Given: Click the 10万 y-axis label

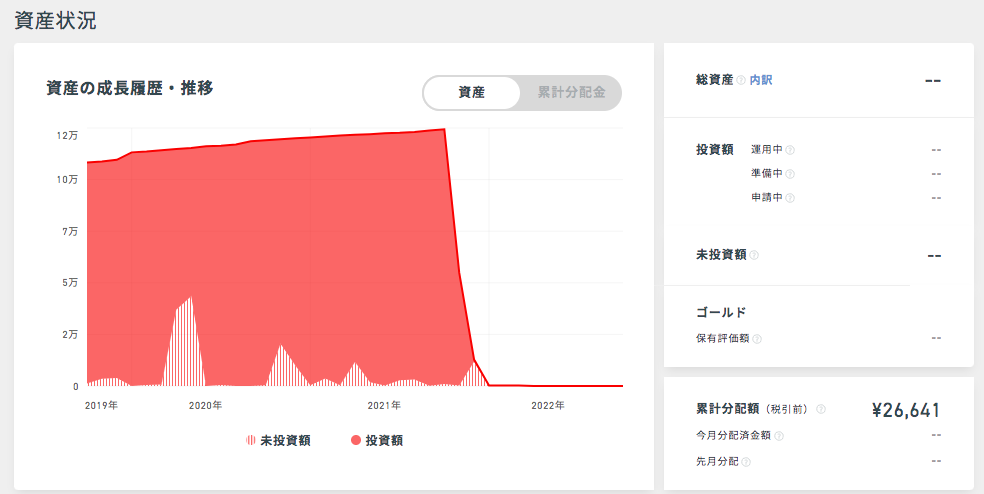Looking at the screenshot, I should pyautogui.click(x=68, y=180).
